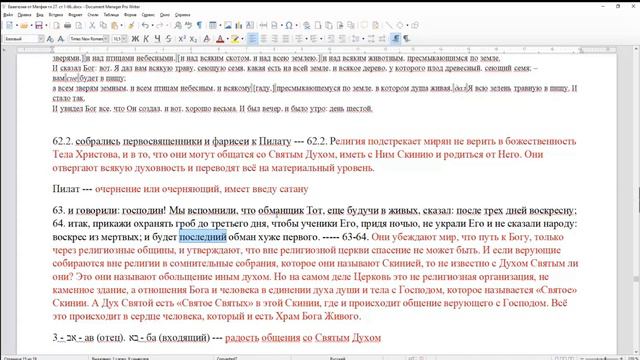Switch to right-to-left text direction
Viewport: 640px width, 360px height.
click(407, 39)
